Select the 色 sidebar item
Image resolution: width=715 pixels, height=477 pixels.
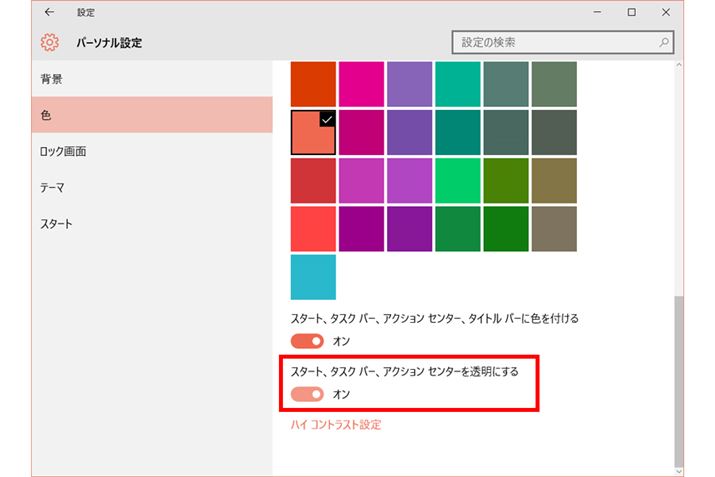point(46,115)
